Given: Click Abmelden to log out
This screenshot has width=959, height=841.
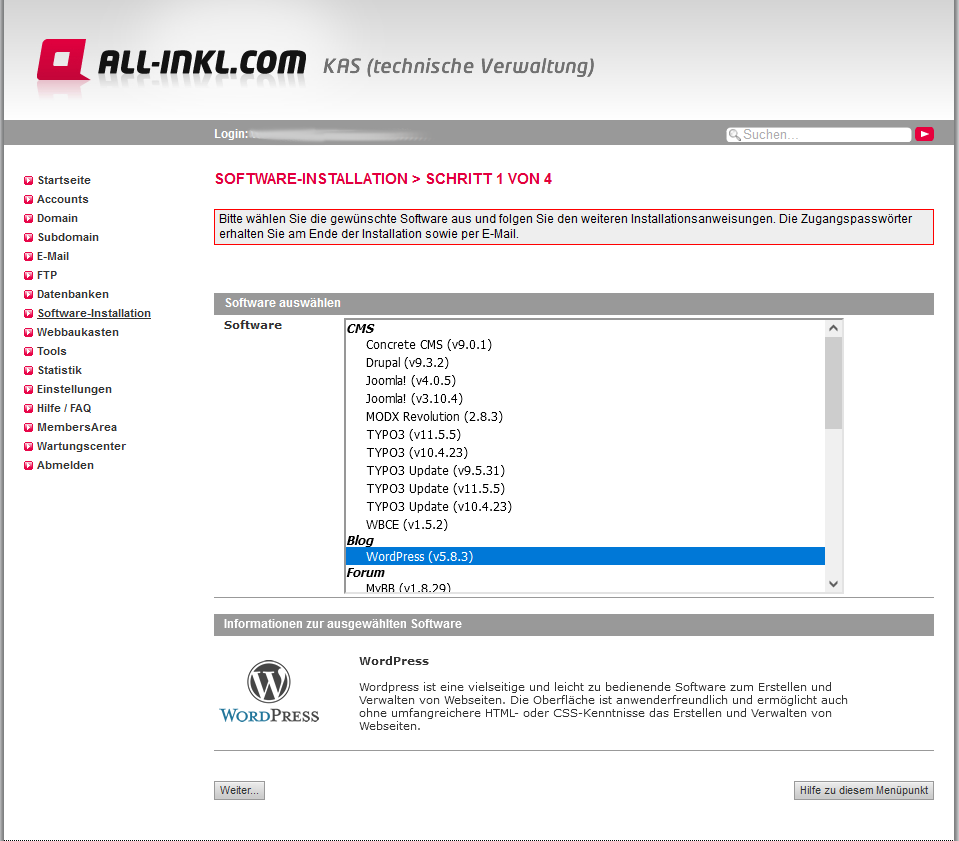Looking at the screenshot, I should pyautogui.click(x=65, y=464).
